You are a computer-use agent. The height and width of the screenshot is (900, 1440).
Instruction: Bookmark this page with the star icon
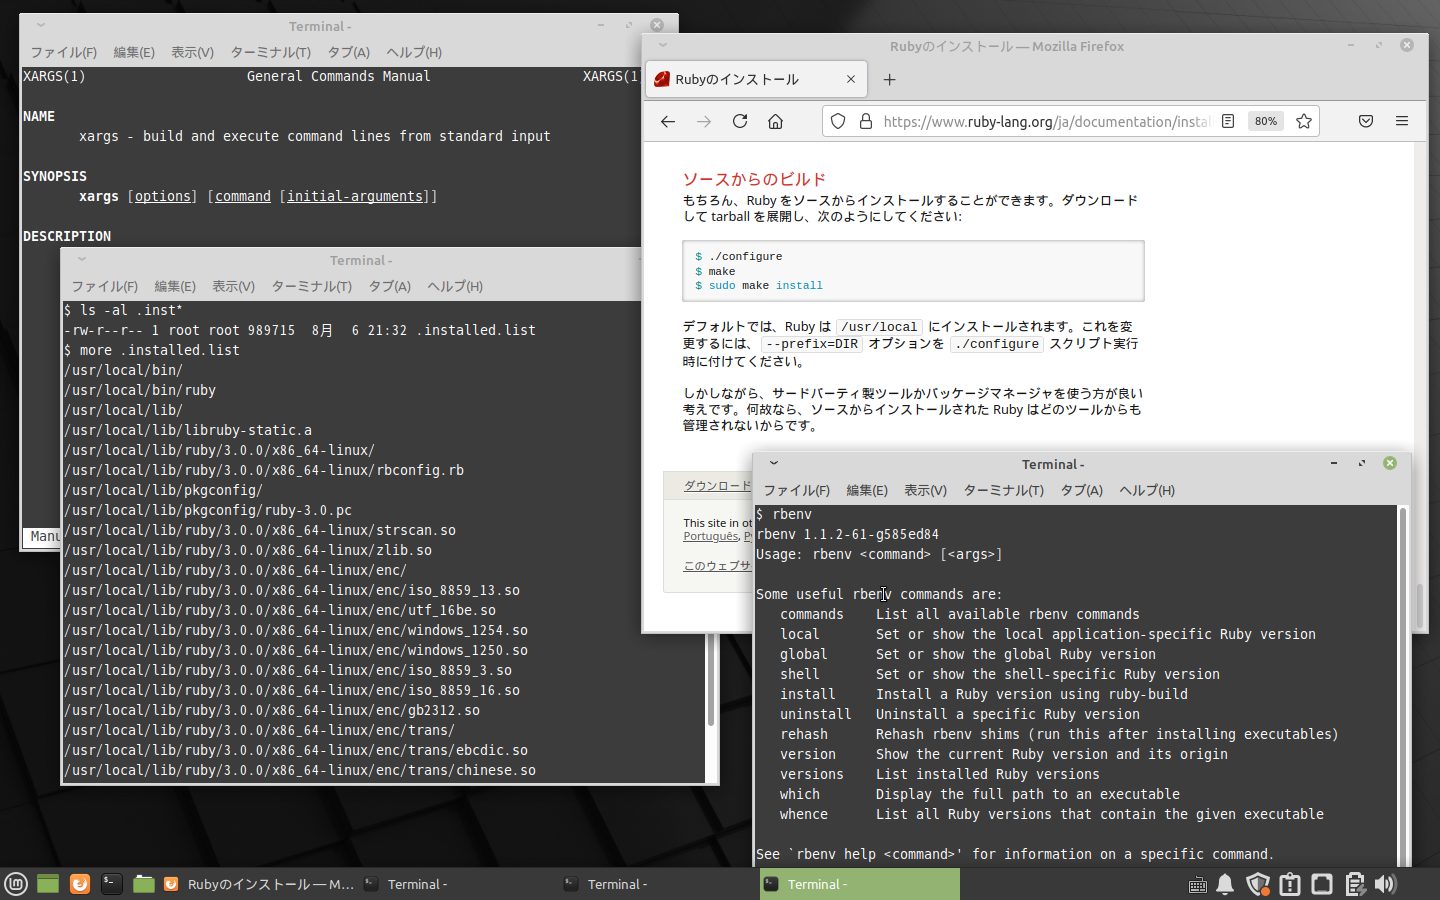tap(1303, 121)
